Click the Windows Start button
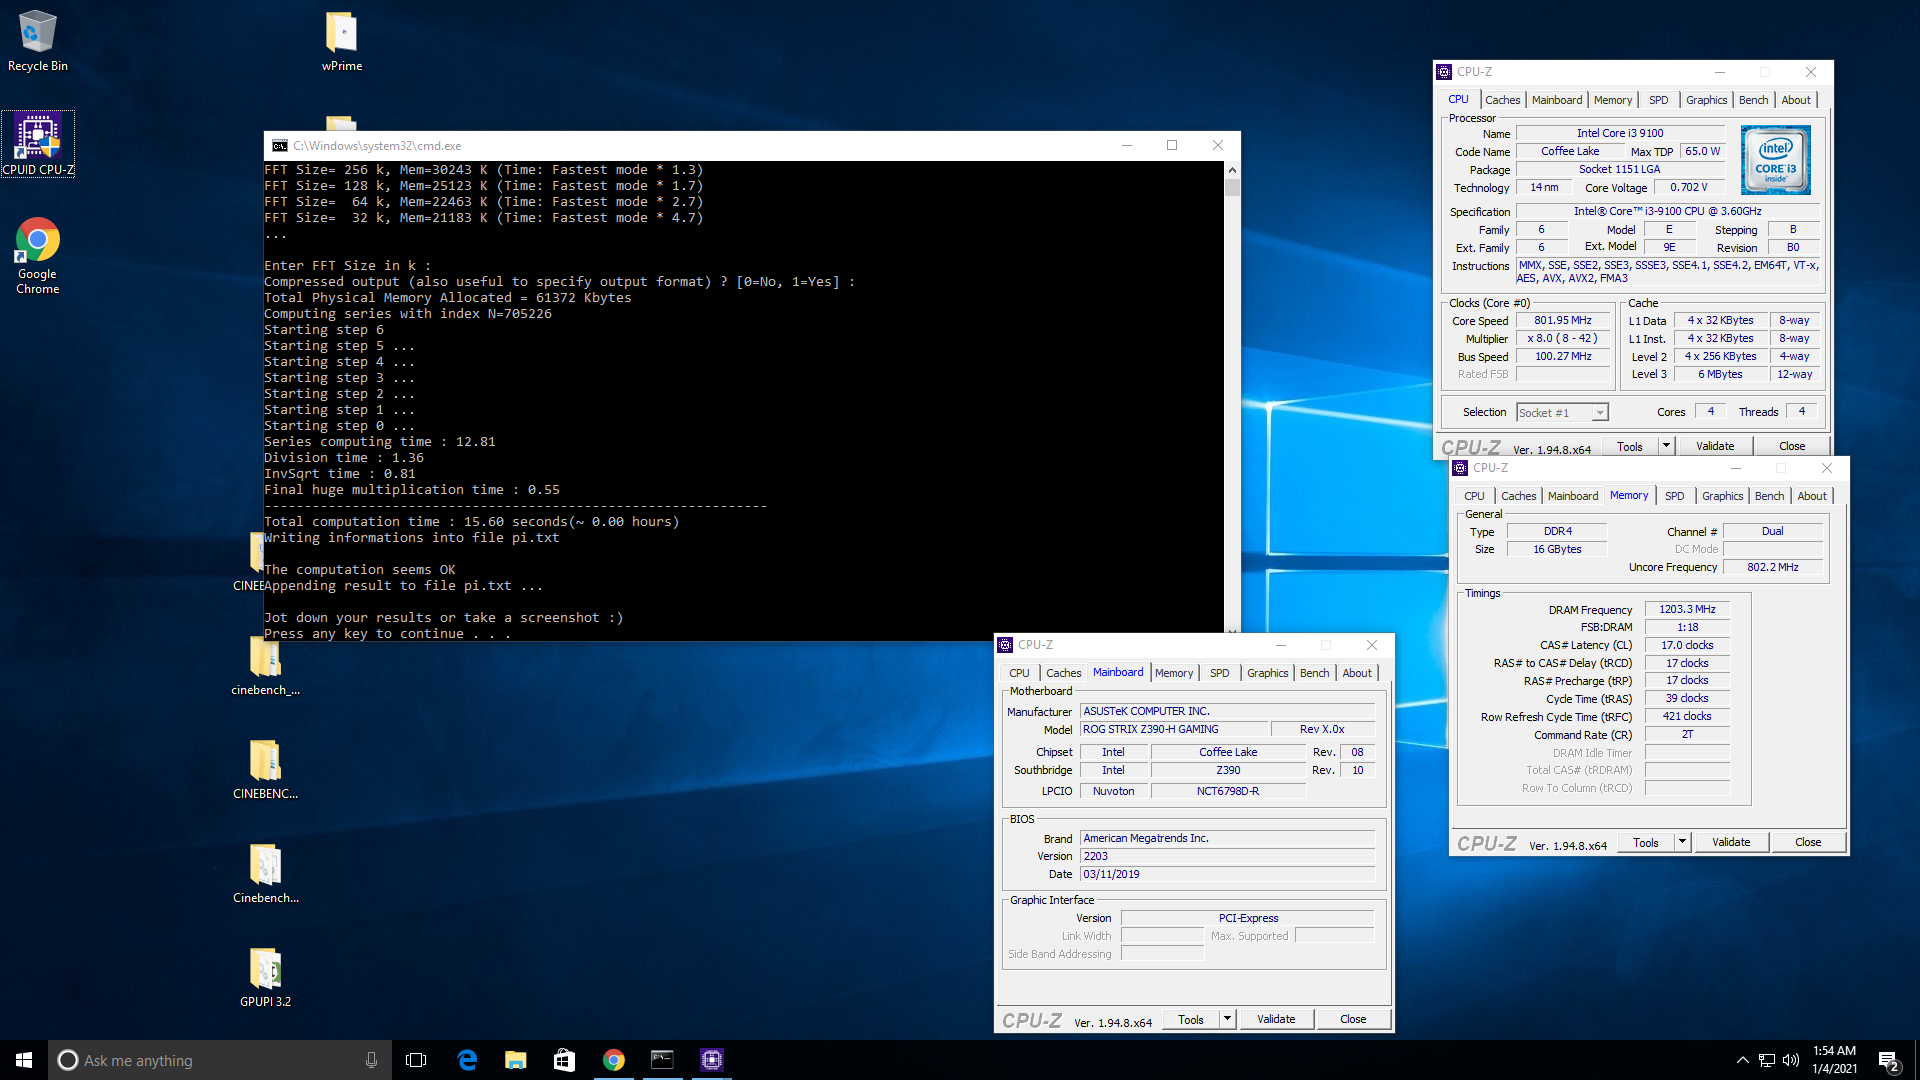The height and width of the screenshot is (1080, 1920). coord(24,1060)
